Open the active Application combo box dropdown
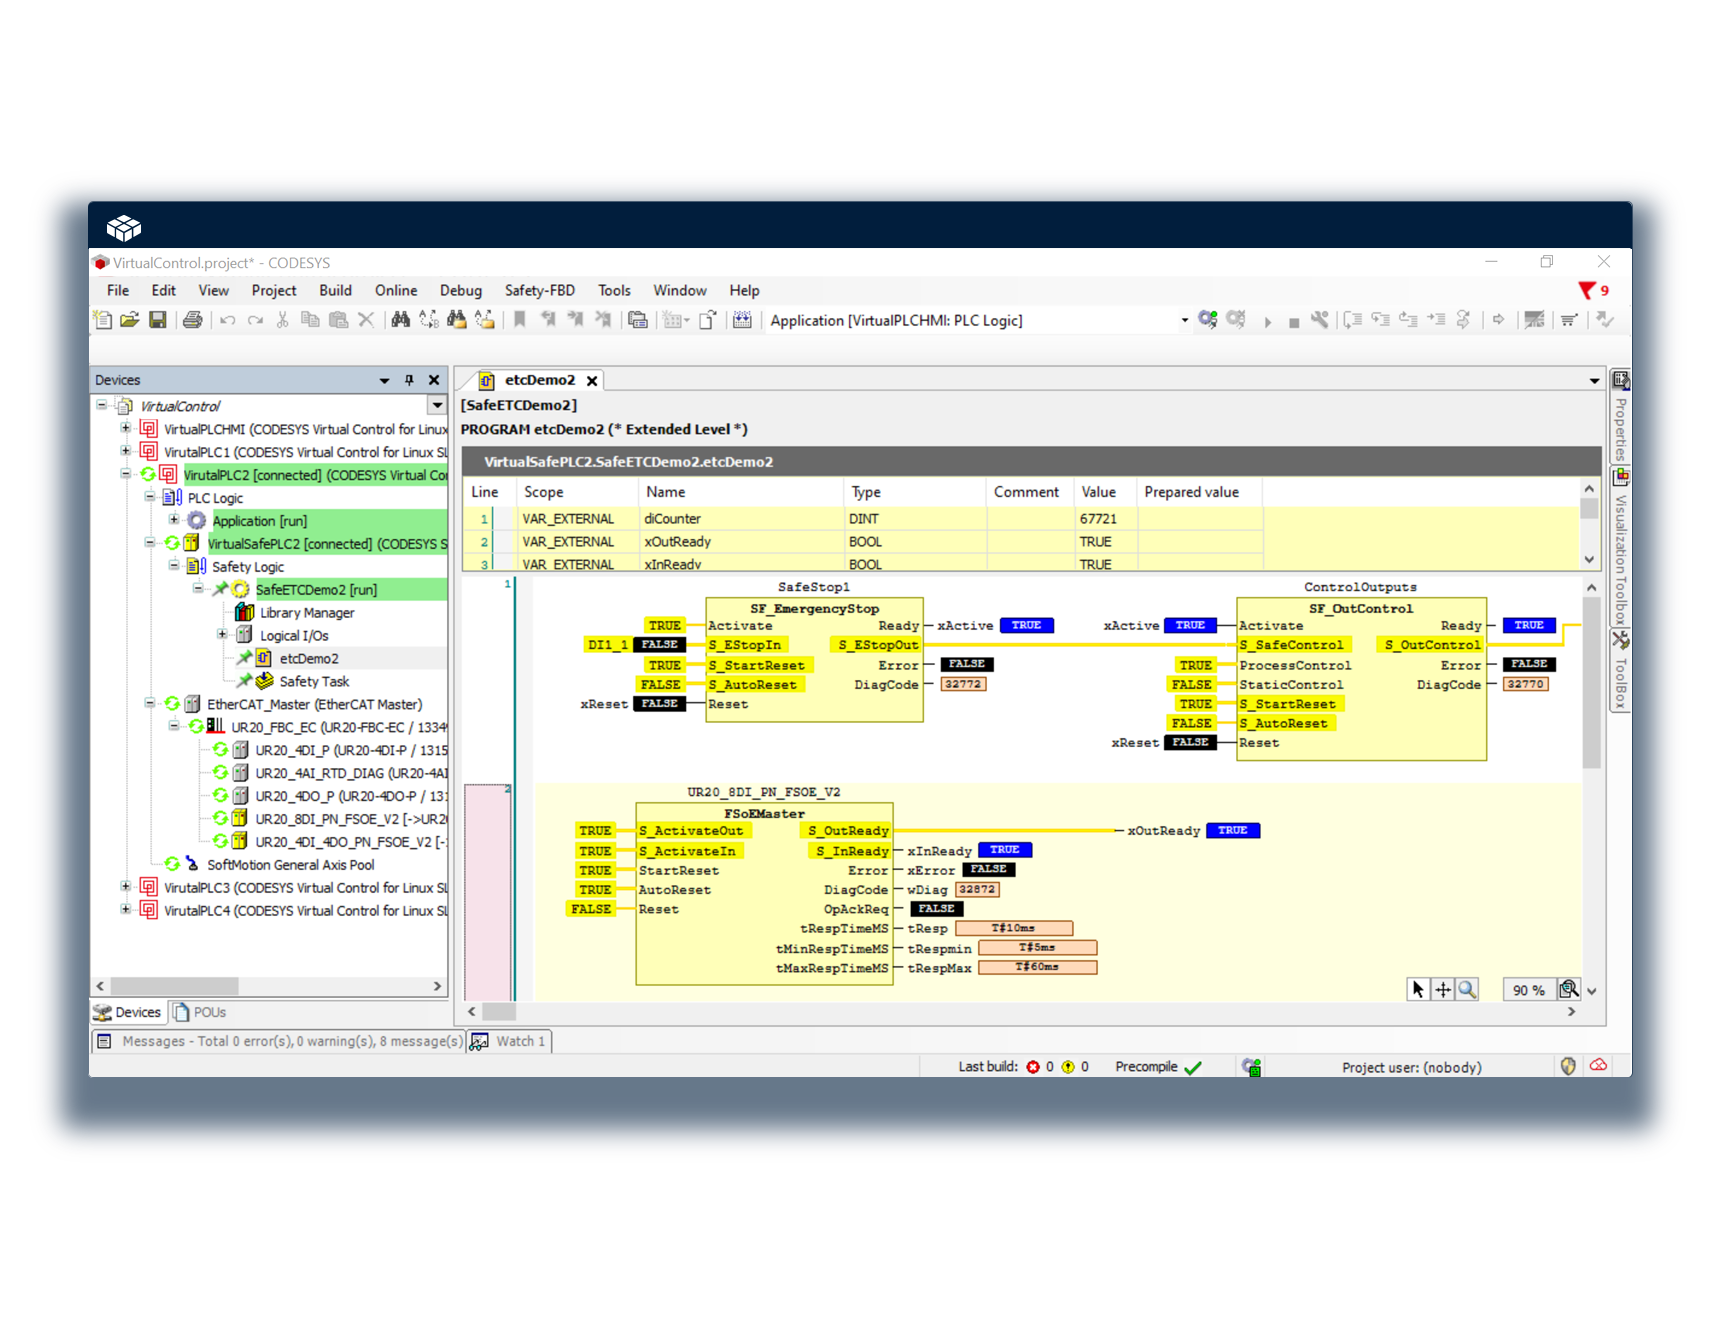Viewport: 1714px width, 1330px height. point(1184,321)
